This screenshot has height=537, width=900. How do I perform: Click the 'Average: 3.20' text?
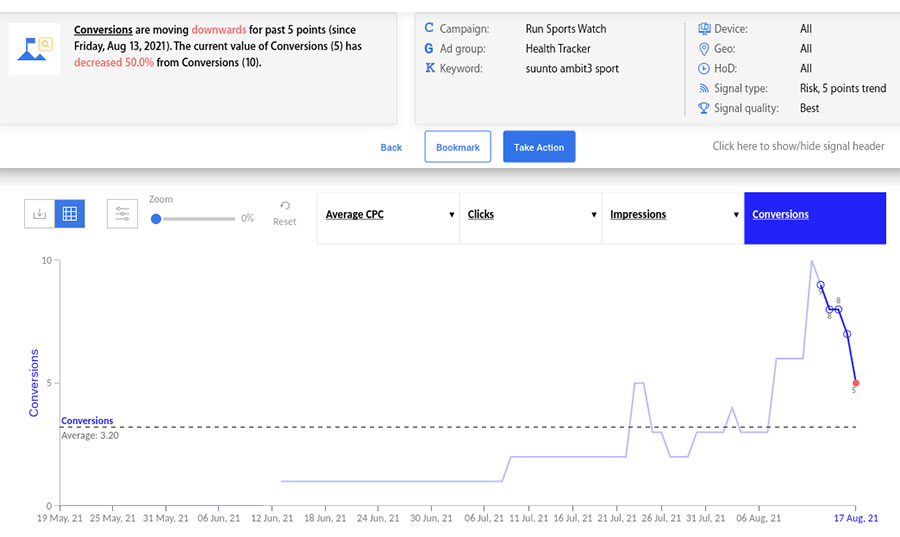tap(90, 435)
